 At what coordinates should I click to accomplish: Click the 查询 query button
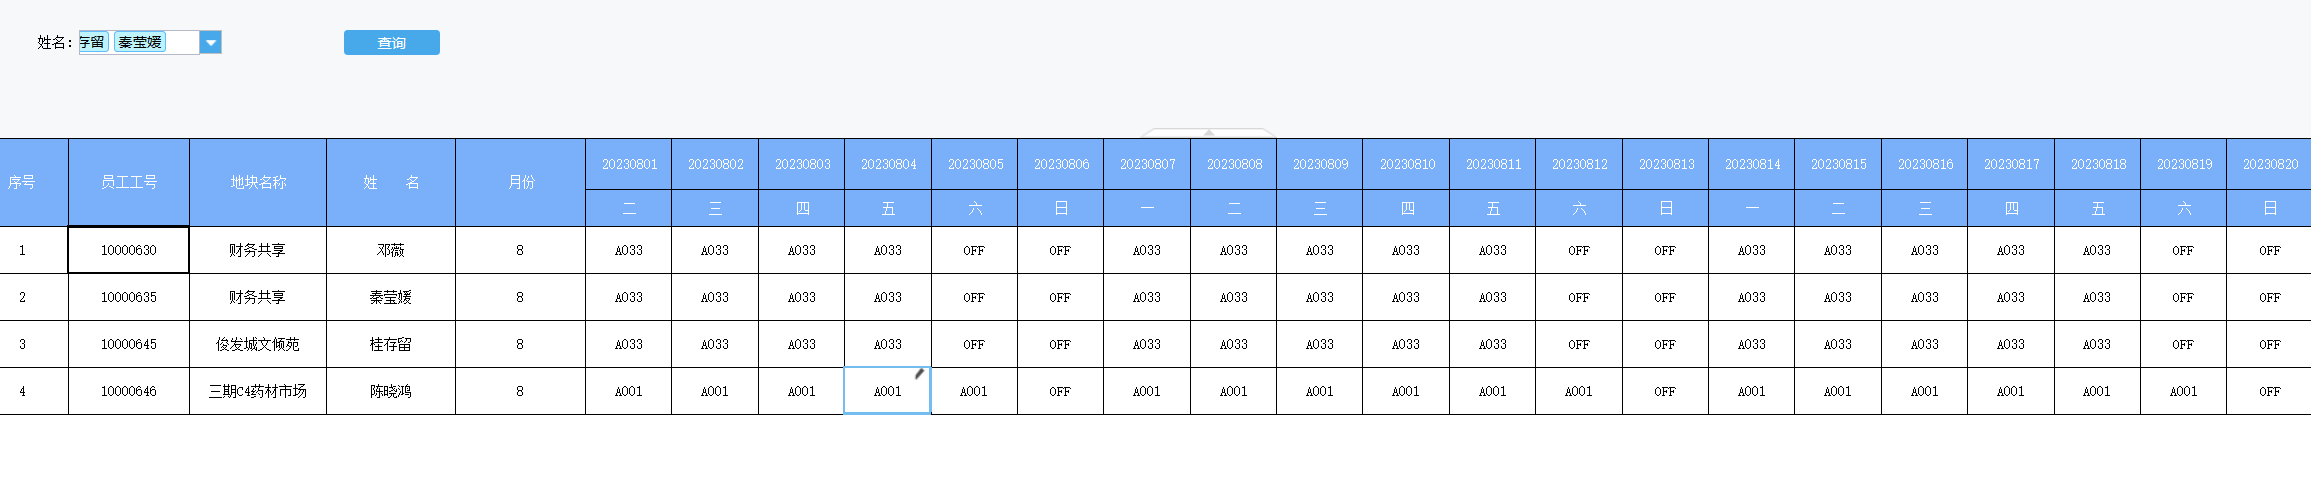[392, 43]
